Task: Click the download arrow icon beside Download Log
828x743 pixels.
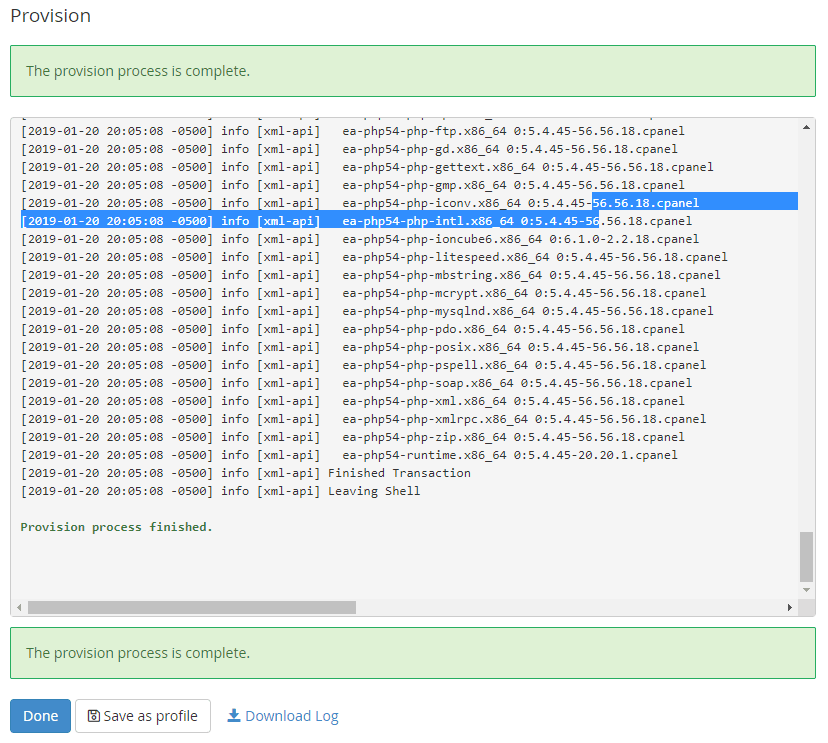Action: pos(233,716)
